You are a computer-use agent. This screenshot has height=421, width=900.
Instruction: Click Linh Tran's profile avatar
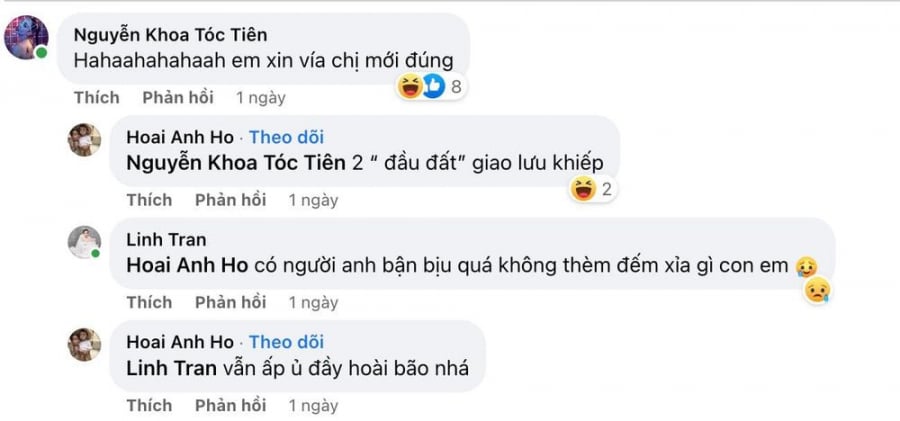pos(84,242)
